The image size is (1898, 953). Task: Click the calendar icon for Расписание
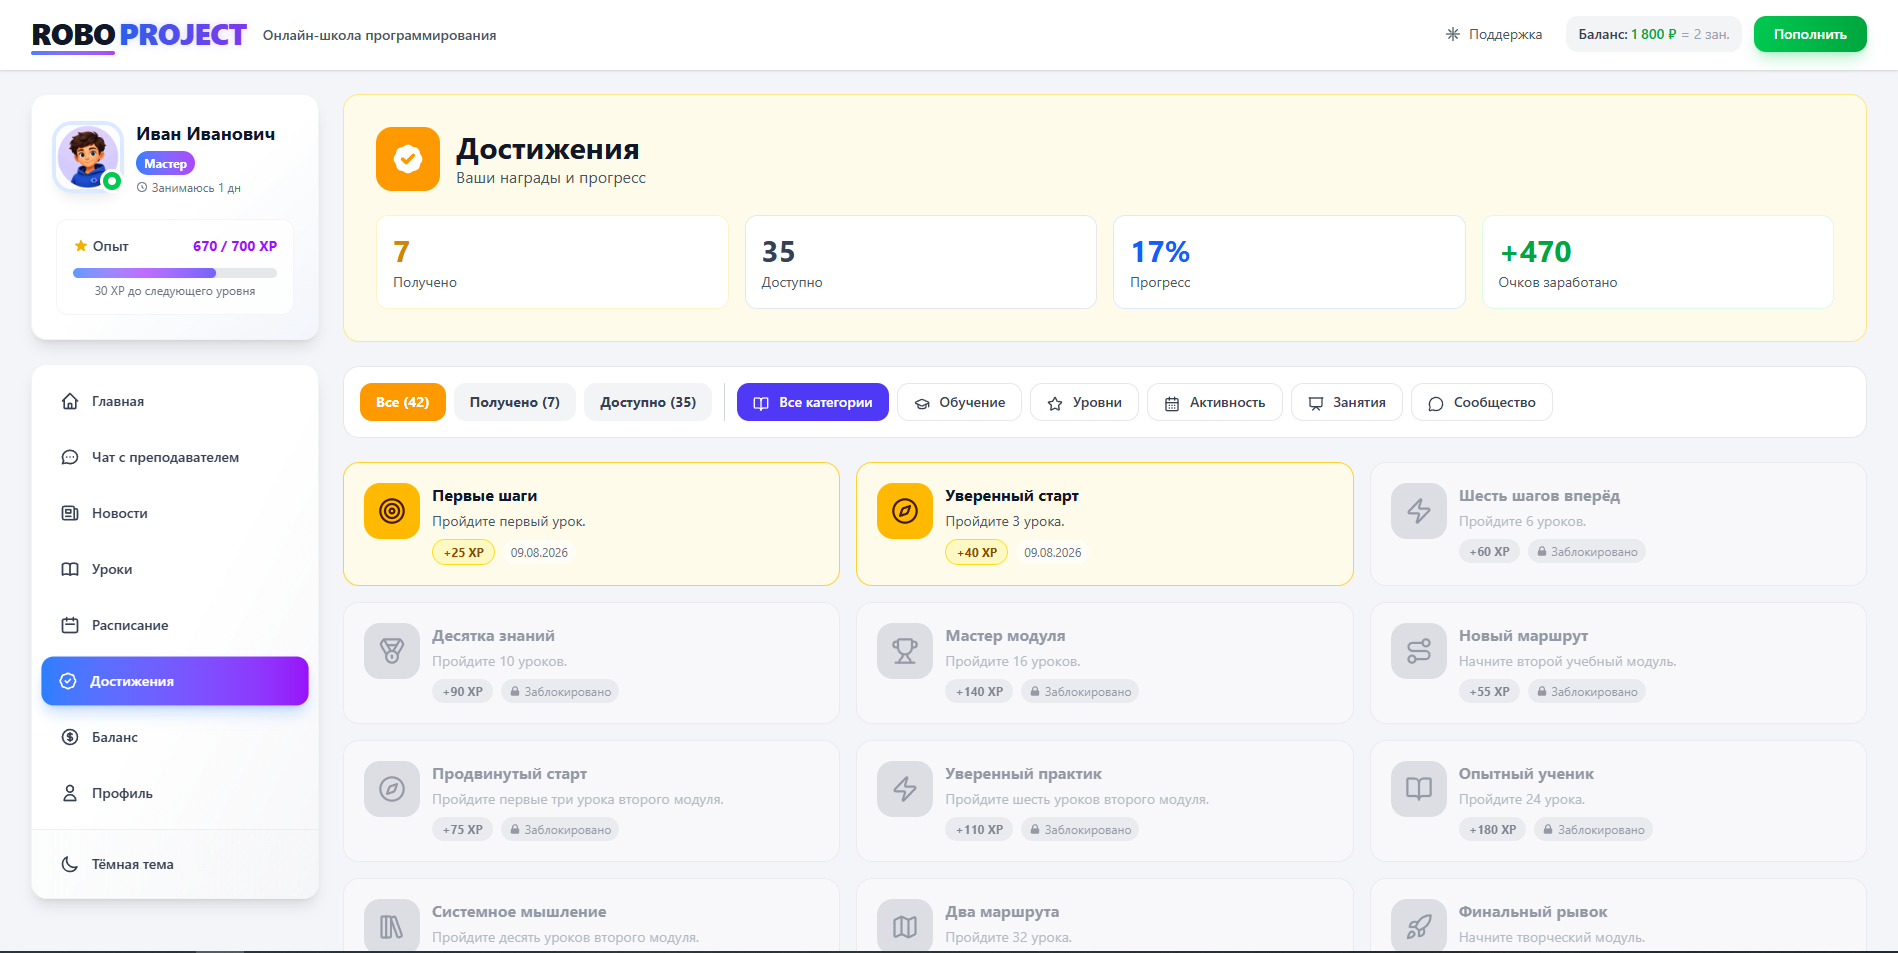(70, 625)
